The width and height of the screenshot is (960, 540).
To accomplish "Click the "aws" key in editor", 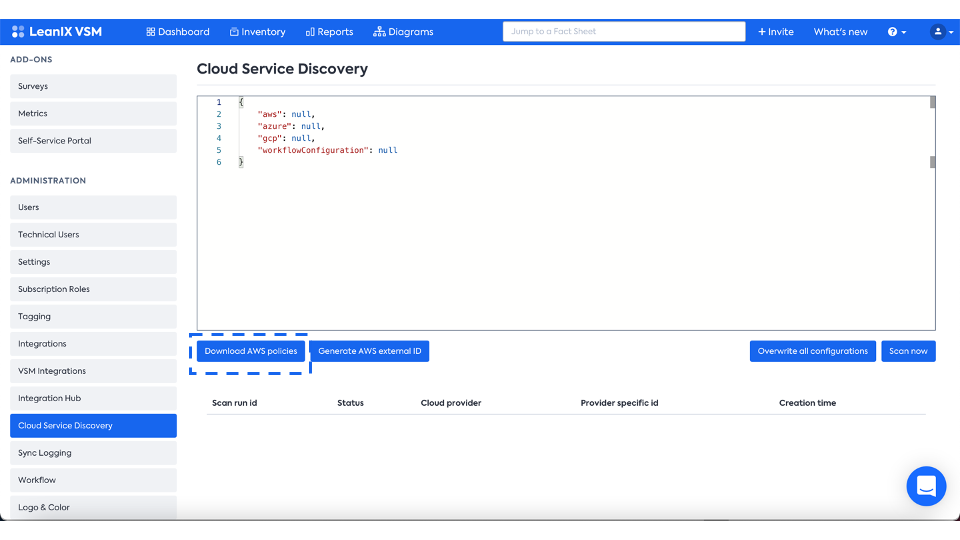I will click(x=269, y=114).
